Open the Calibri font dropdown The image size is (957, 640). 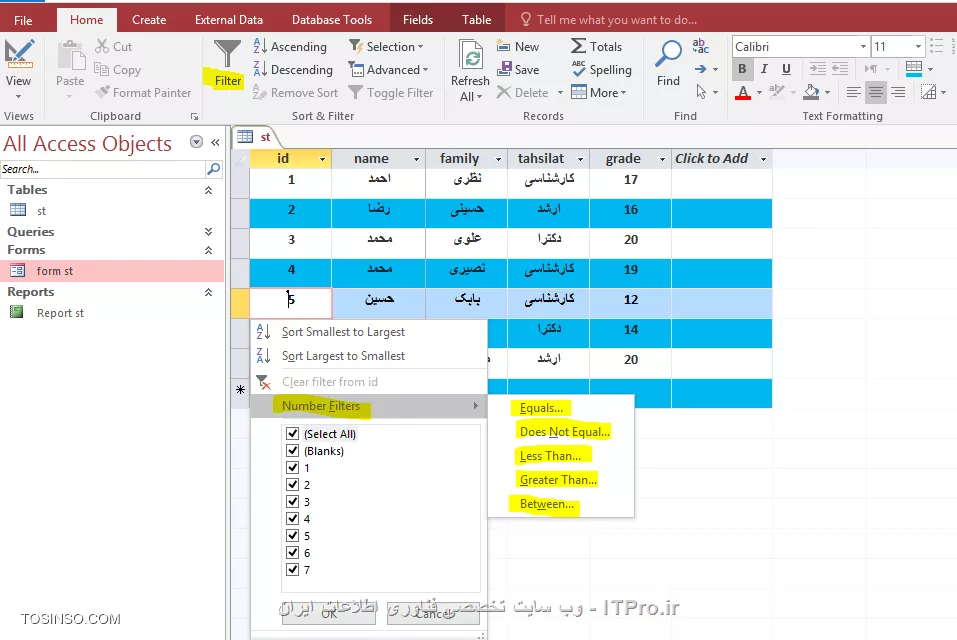865,45
